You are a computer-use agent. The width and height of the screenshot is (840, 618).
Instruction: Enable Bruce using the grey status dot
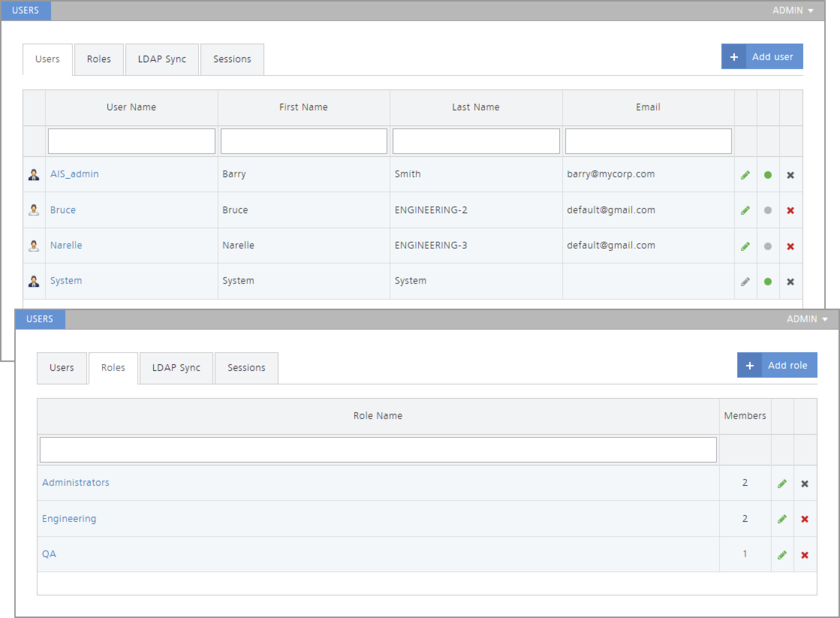pos(768,211)
